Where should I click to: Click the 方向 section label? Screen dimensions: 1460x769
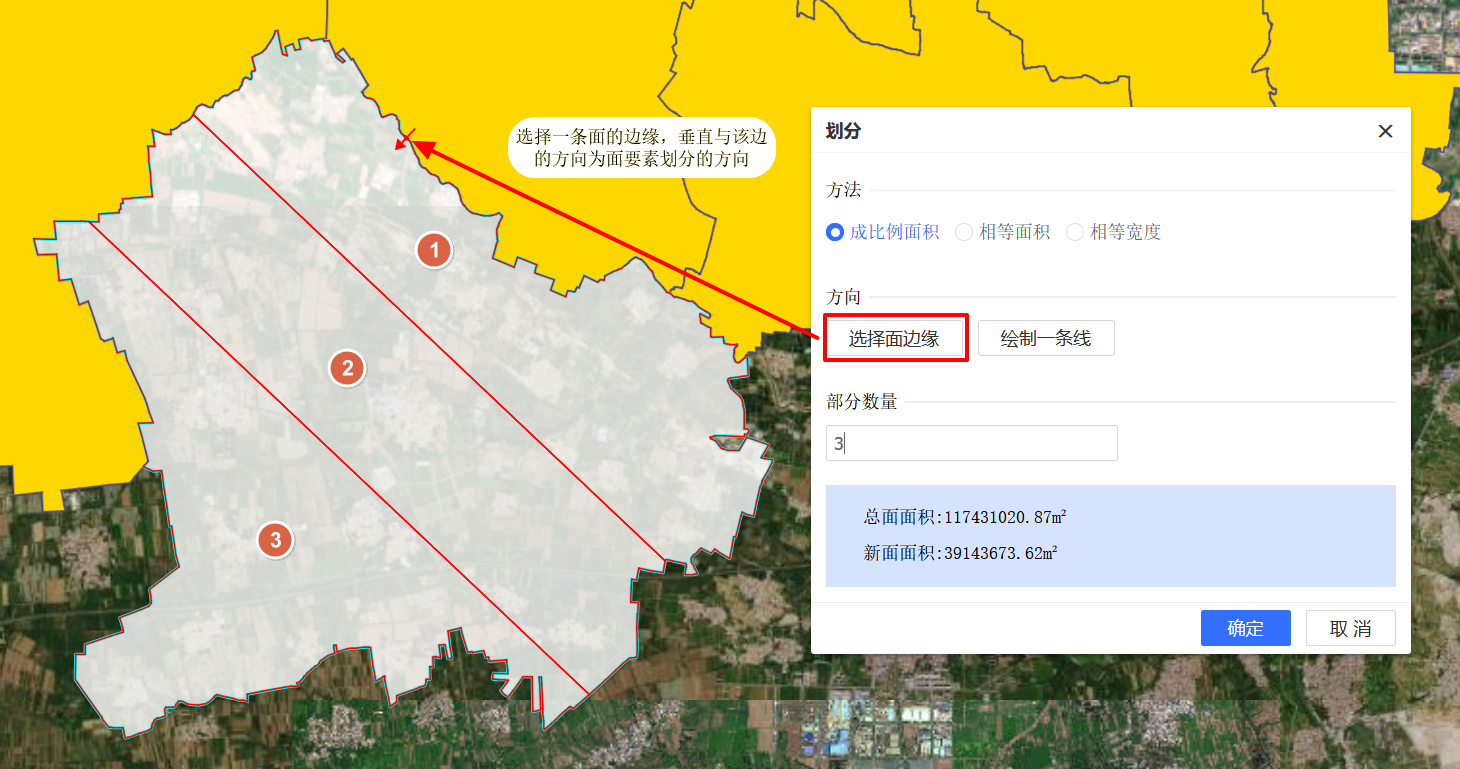coord(843,297)
